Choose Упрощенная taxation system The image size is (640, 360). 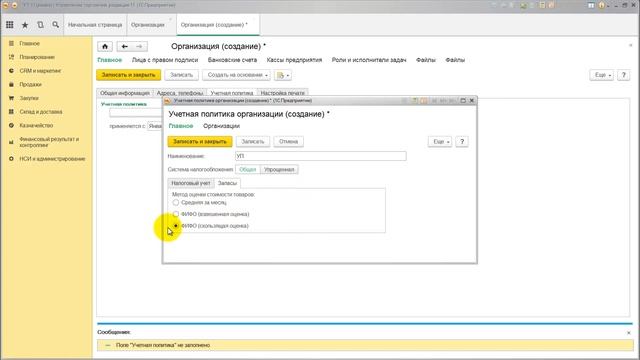pyautogui.click(x=279, y=169)
